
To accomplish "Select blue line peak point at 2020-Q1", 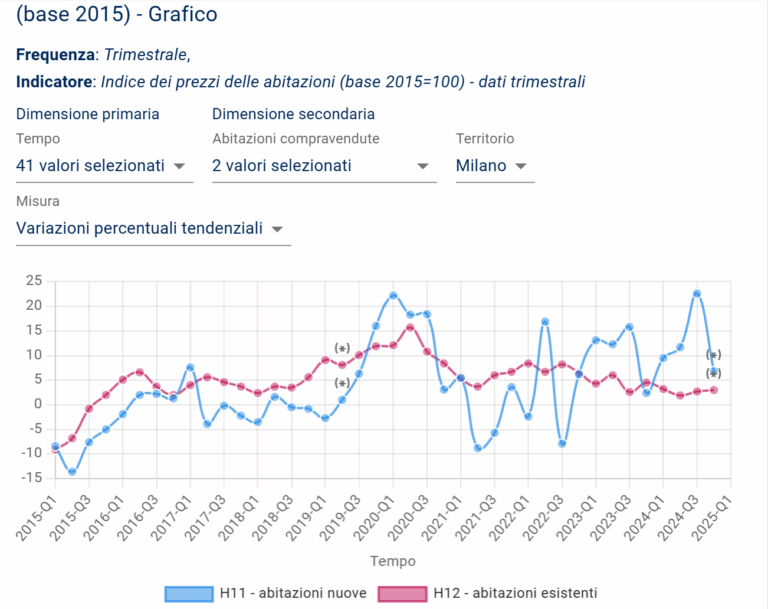I will click(x=393, y=296).
